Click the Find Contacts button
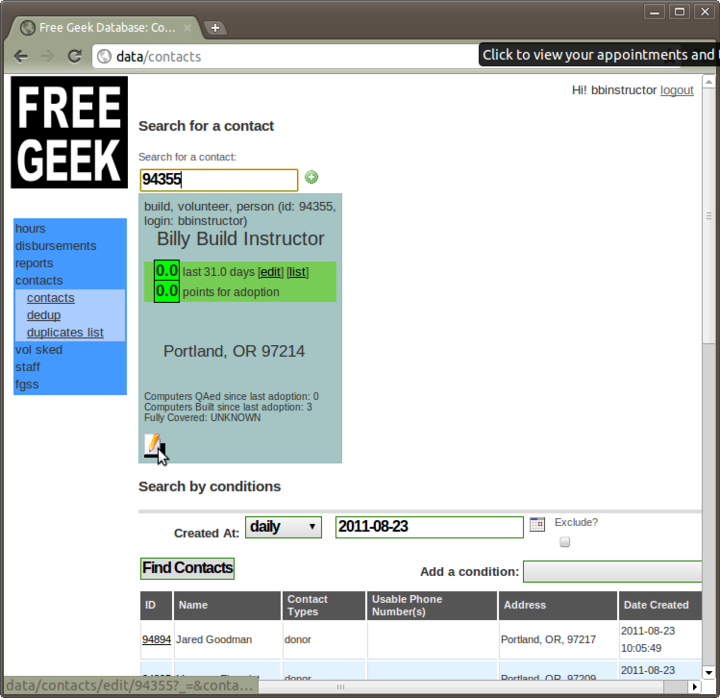The image size is (720, 698). (x=187, y=568)
